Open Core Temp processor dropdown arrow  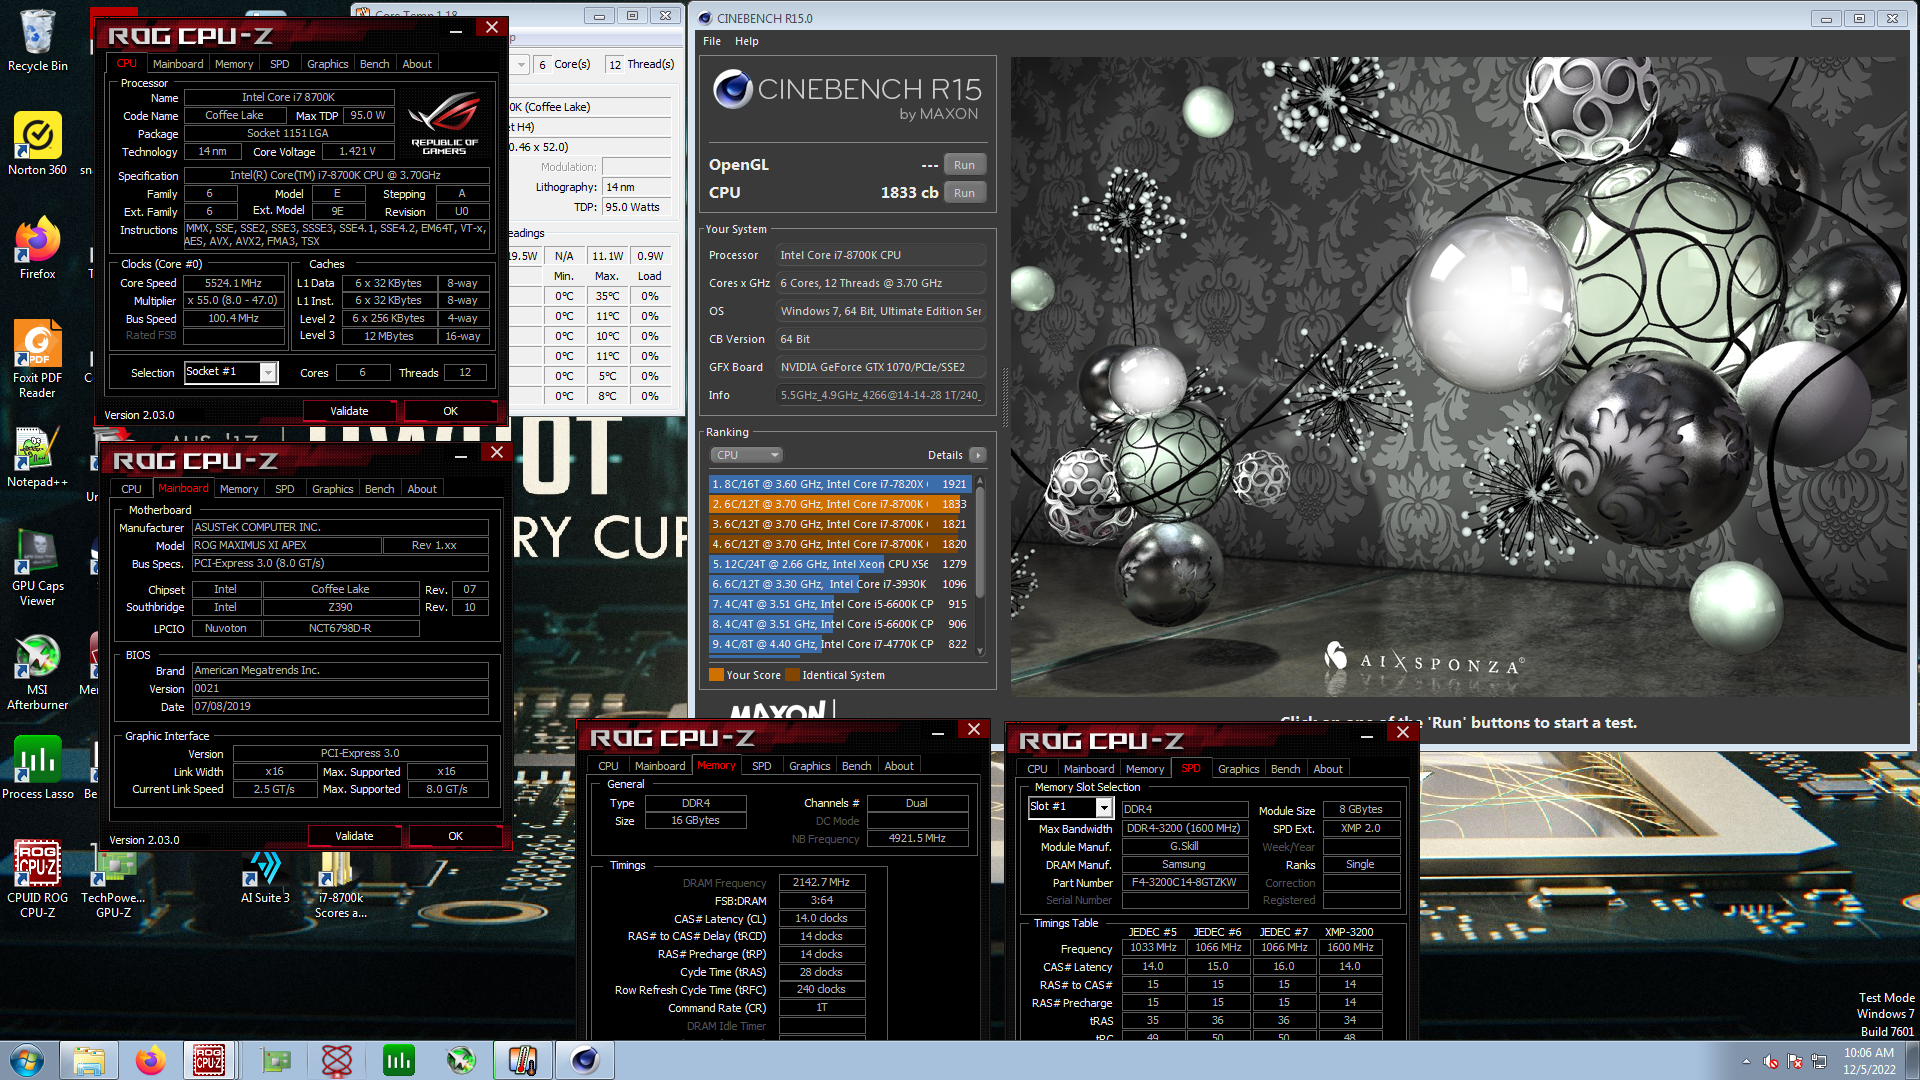coord(521,64)
